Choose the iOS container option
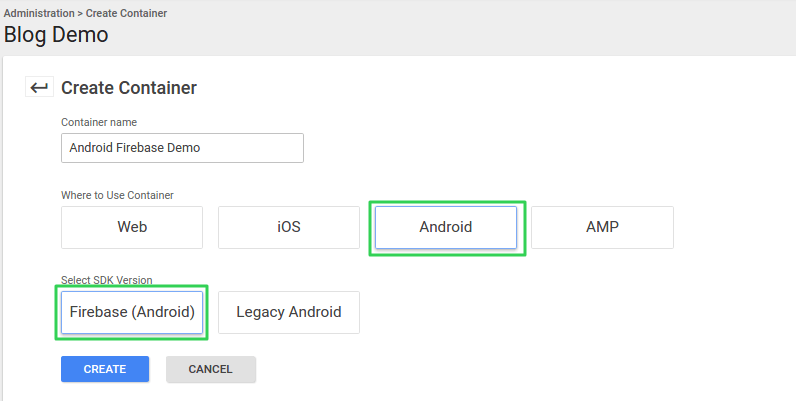Screen dimensions: 796x401 tap(289, 227)
